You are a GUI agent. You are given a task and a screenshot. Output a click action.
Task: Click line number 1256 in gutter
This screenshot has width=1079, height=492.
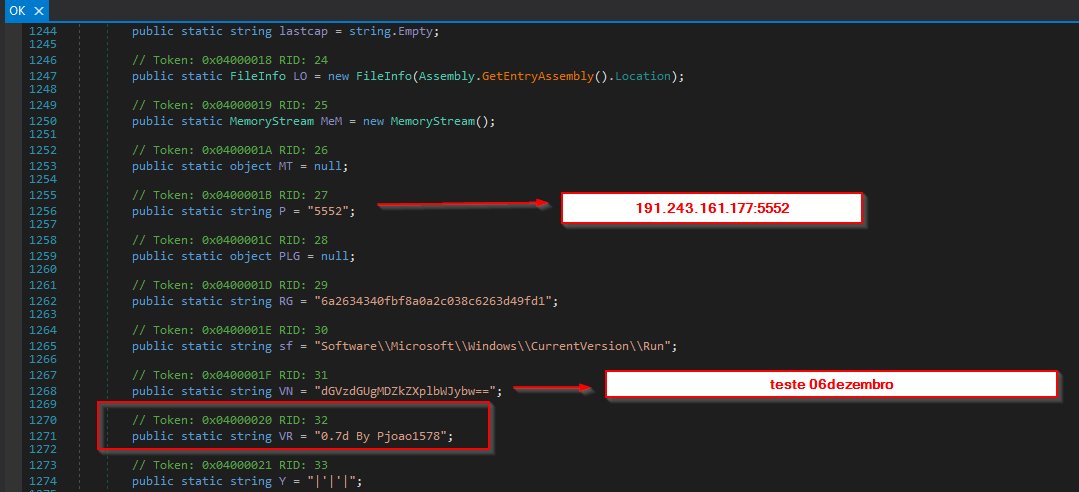pyautogui.click(x=43, y=211)
